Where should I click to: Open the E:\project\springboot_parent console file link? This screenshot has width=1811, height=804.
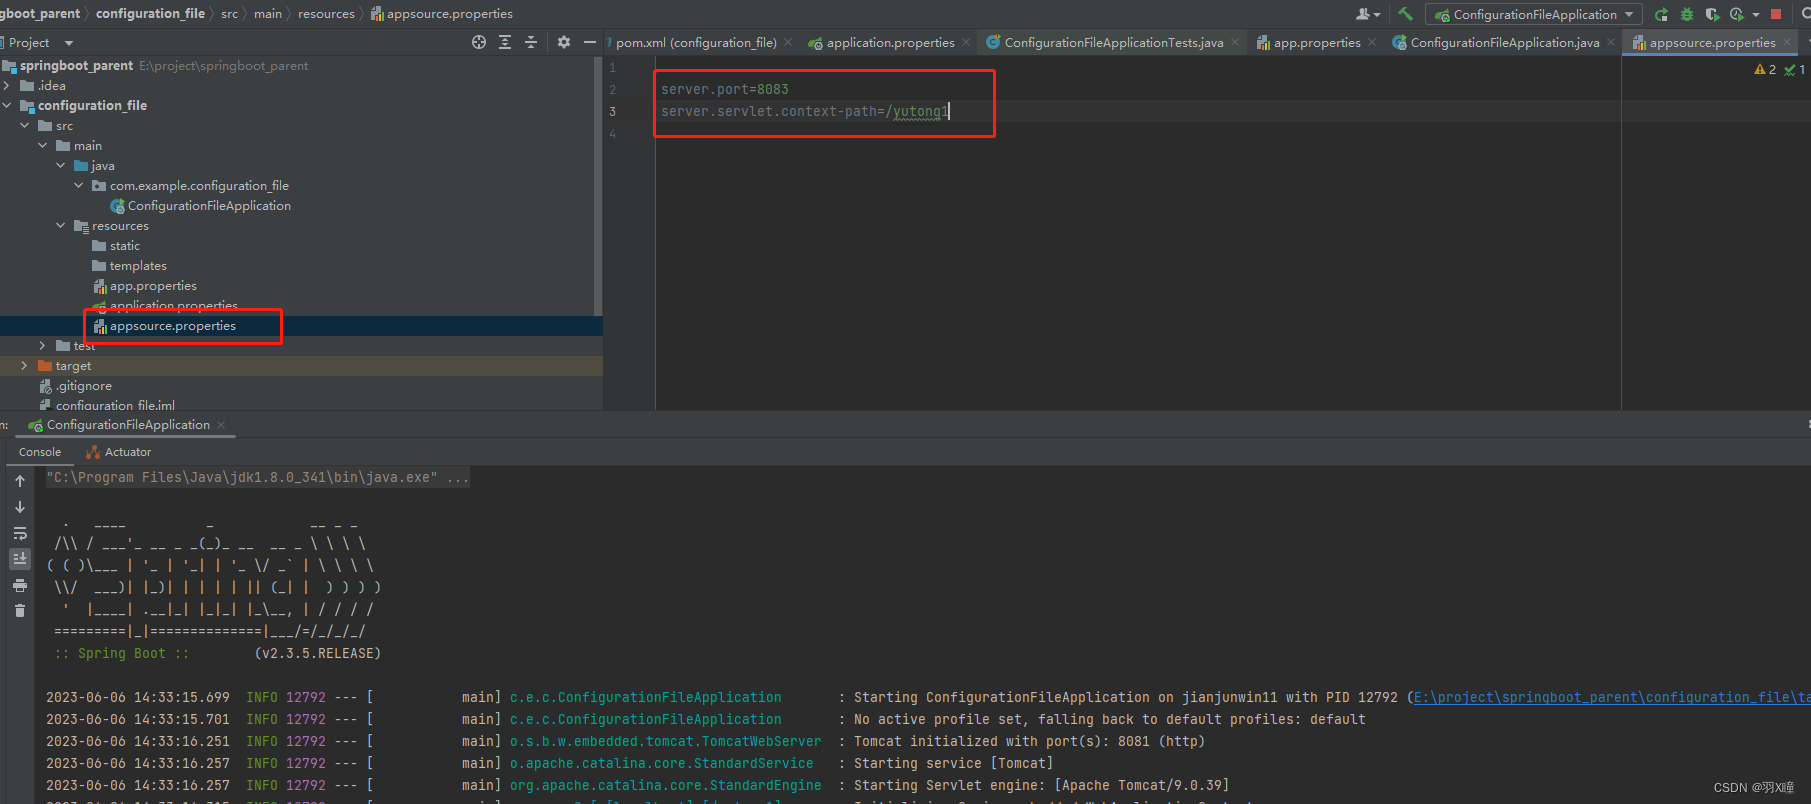[x=1611, y=697]
